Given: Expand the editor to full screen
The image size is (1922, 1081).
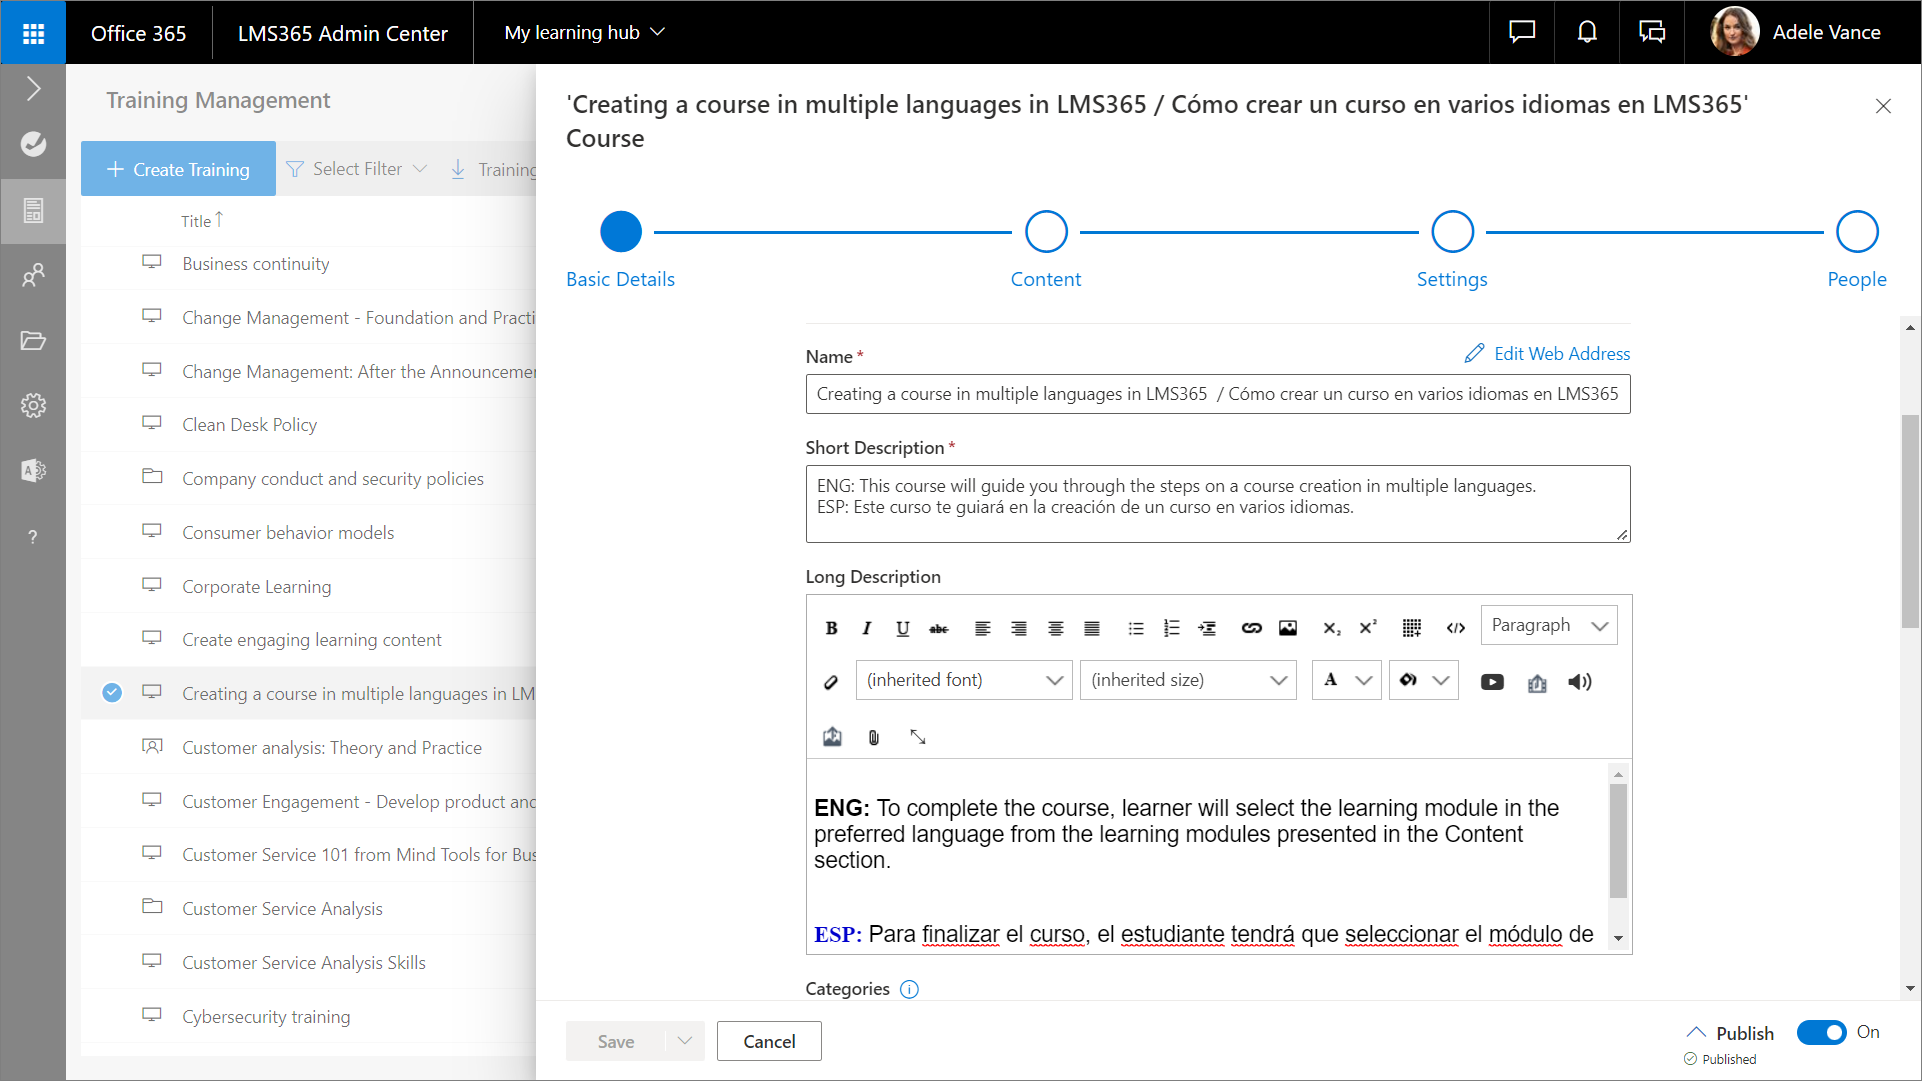Looking at the screenshot, I should click(917, 737).
